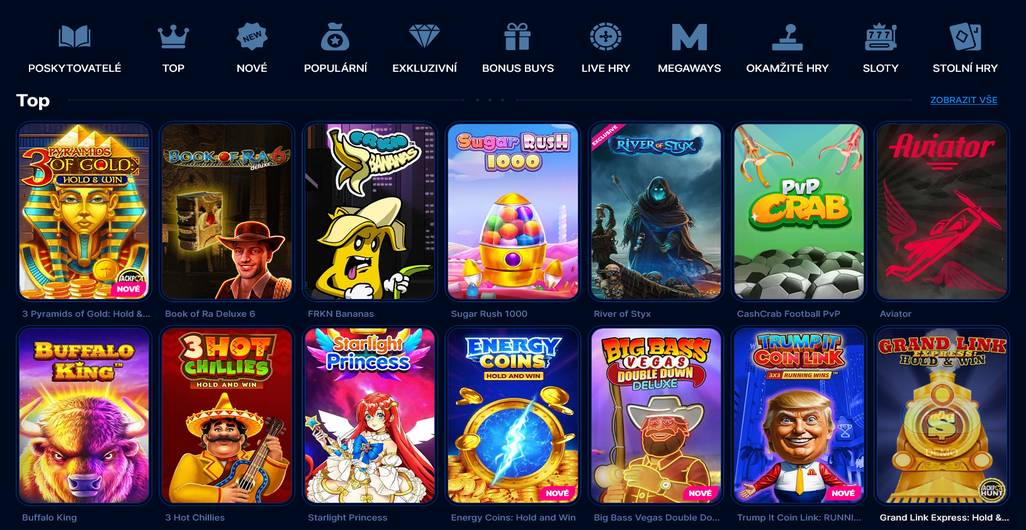Open Trump It Coin Link game tile
1026x530 pixels.
pyautogui.click(x=799, y=415)
